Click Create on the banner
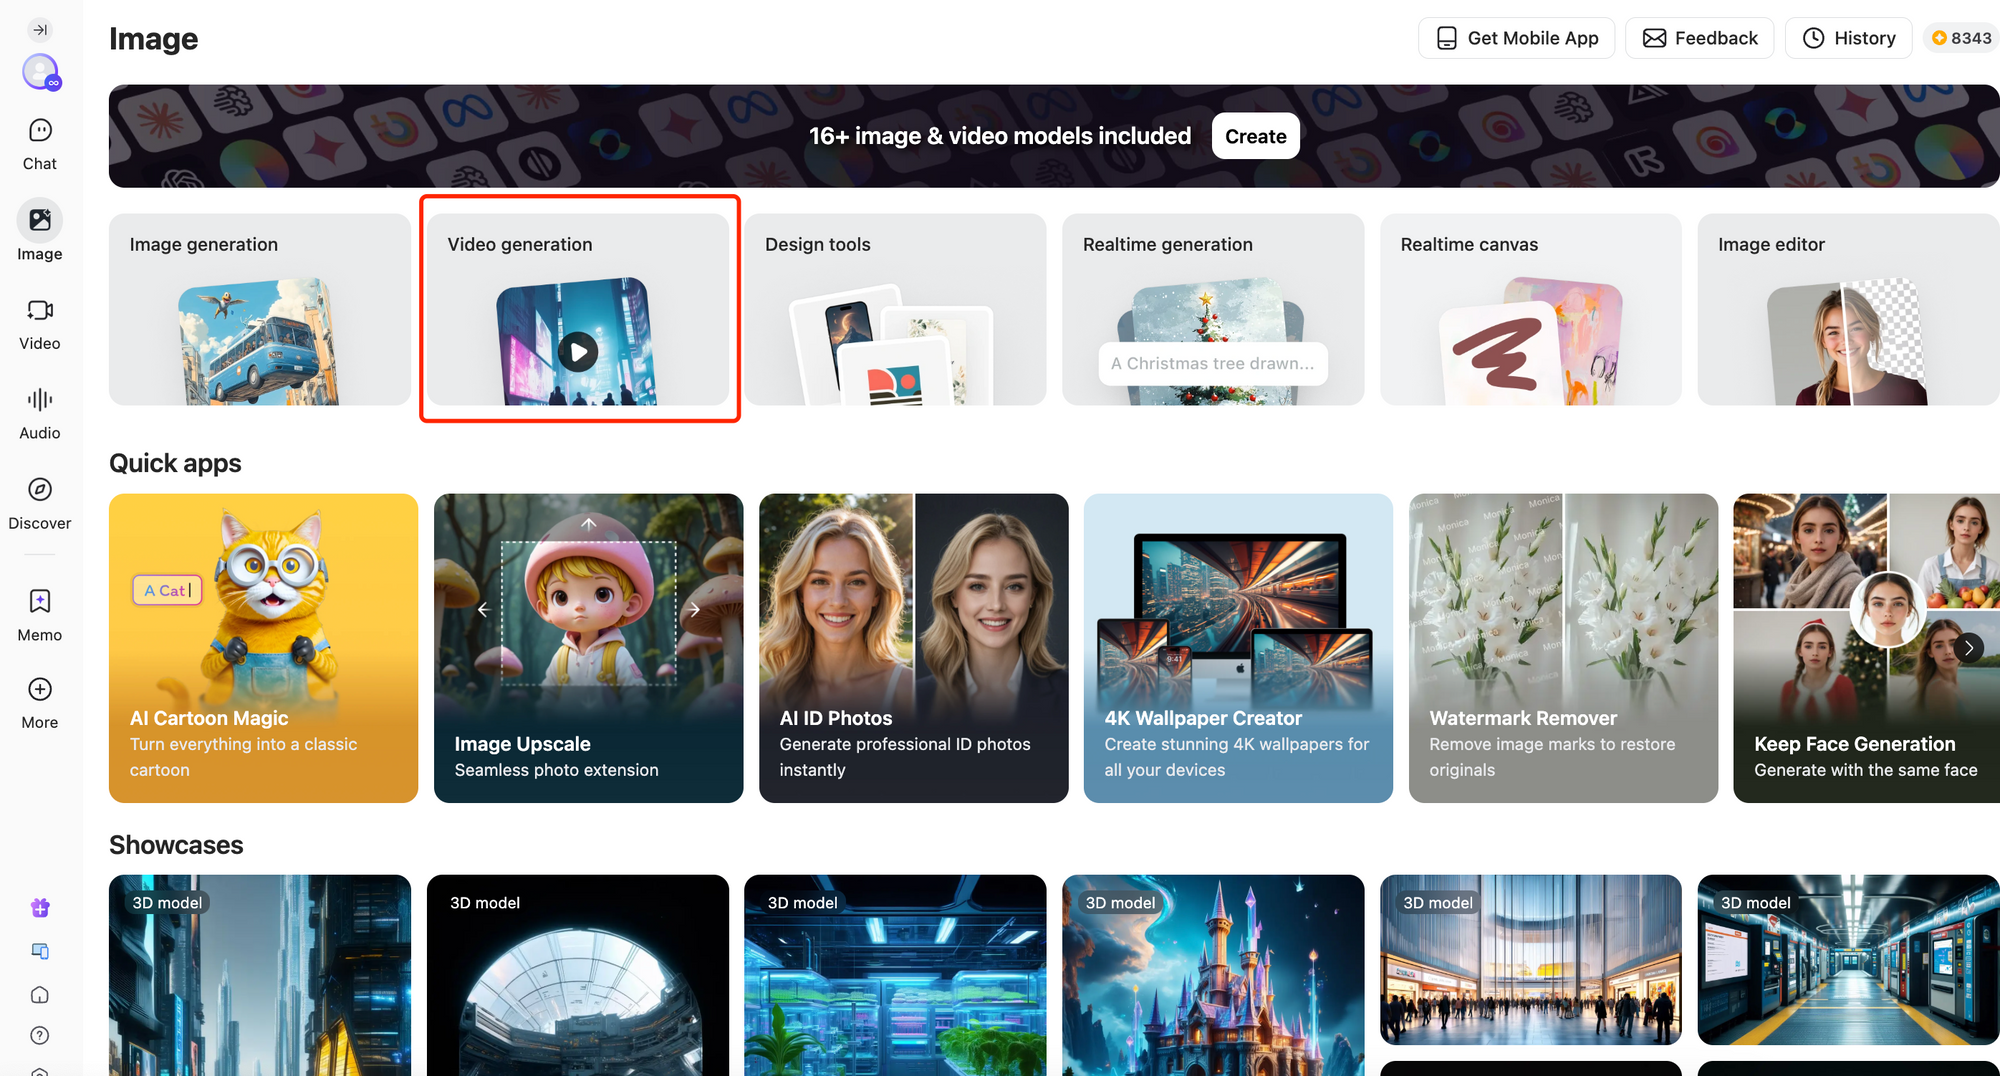Screen dimensions: 2000x1076 tap(1255, 136)
